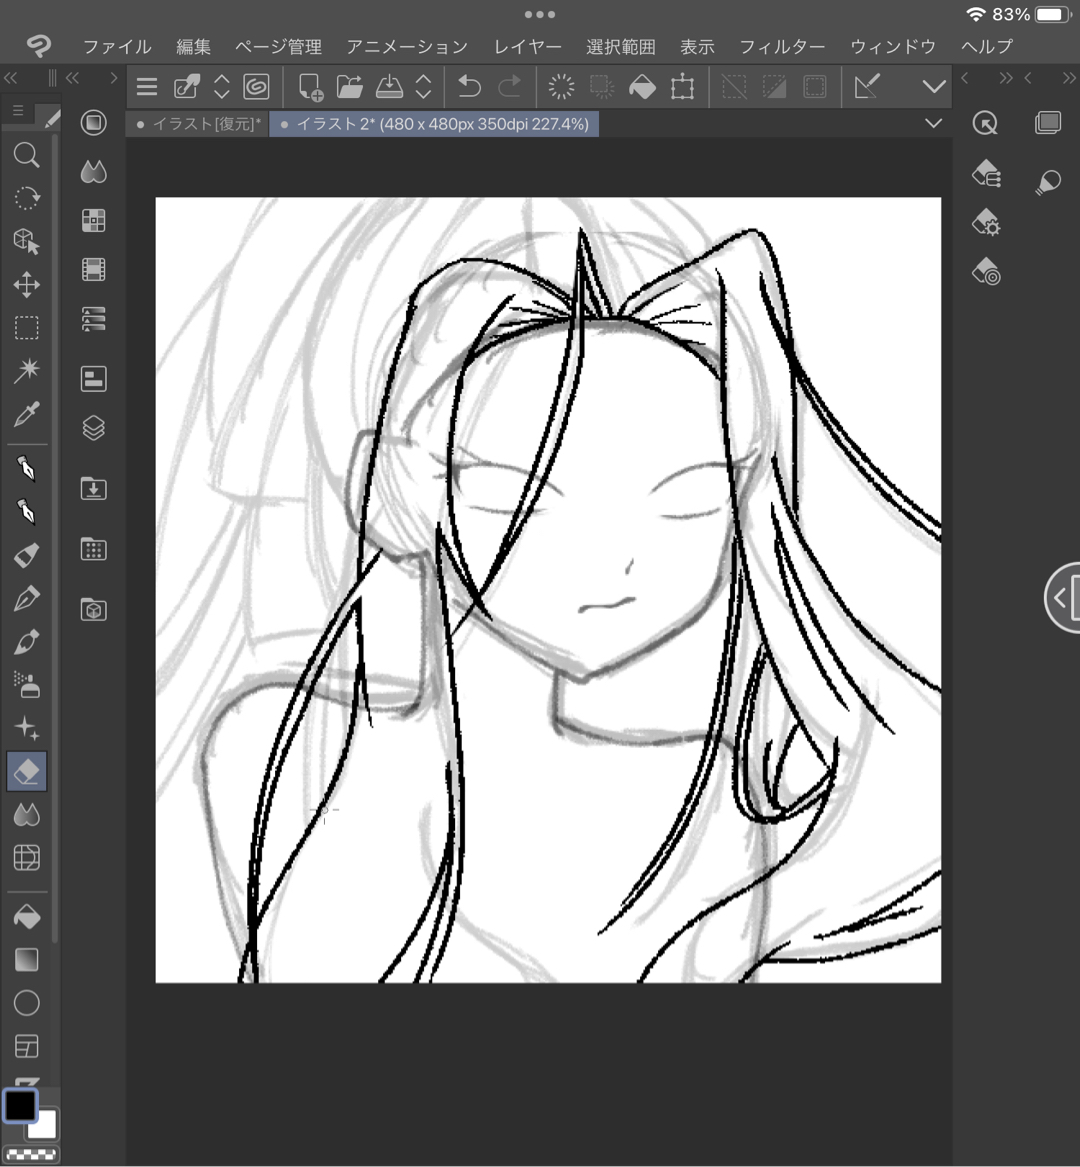Activate the rectangular Selection Area tool
1080x1167 pixels.
[x=27, y=328]
